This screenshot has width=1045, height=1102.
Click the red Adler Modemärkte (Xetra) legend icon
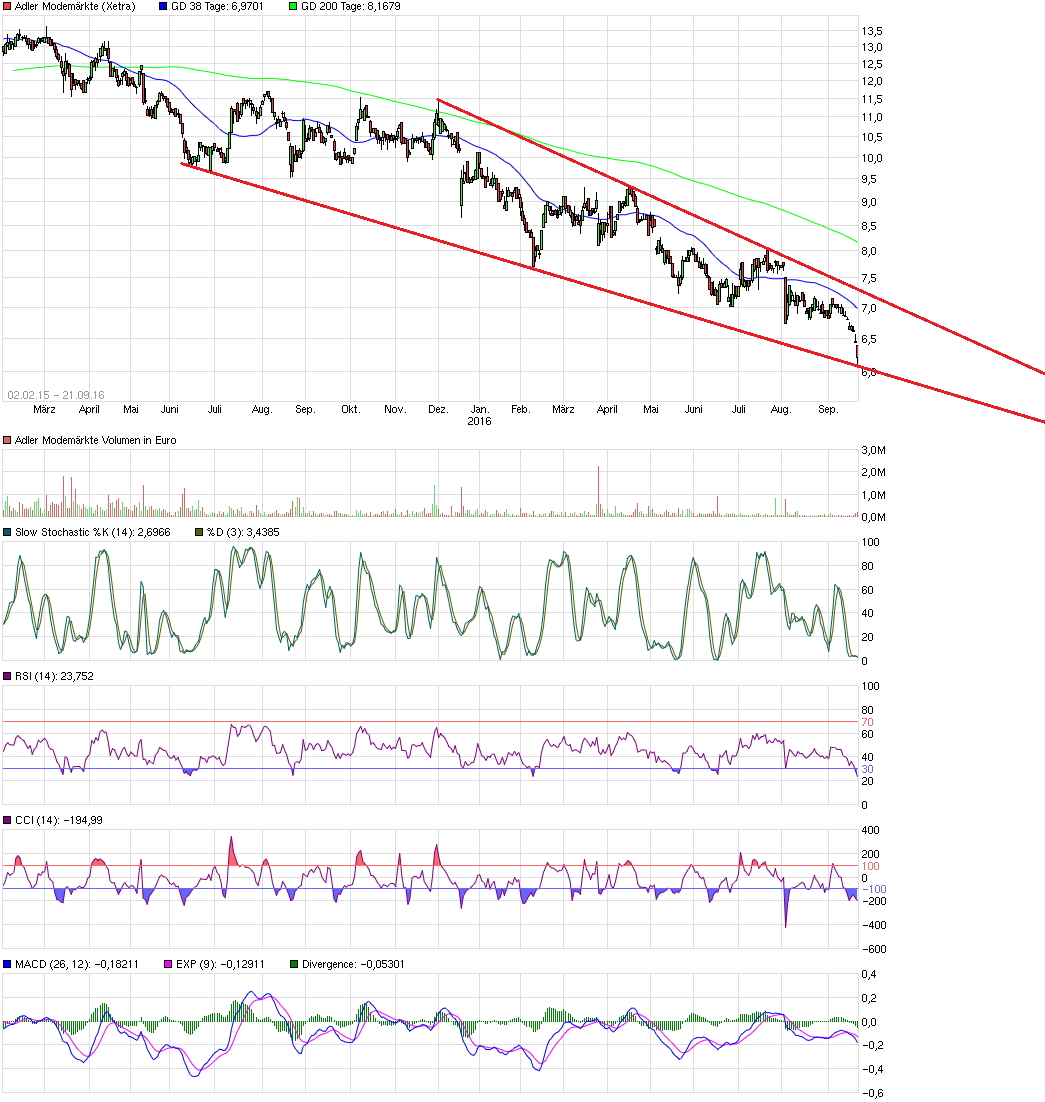point(6,6)
